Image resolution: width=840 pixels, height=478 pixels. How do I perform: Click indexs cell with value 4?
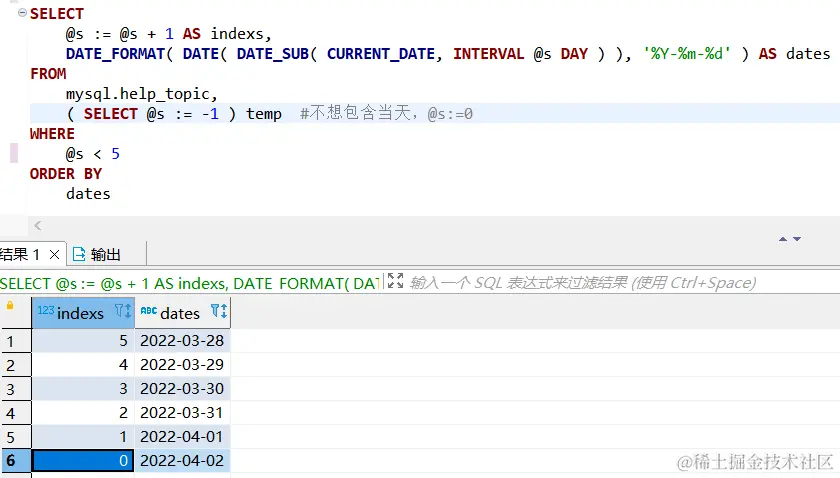click(83, 365)
